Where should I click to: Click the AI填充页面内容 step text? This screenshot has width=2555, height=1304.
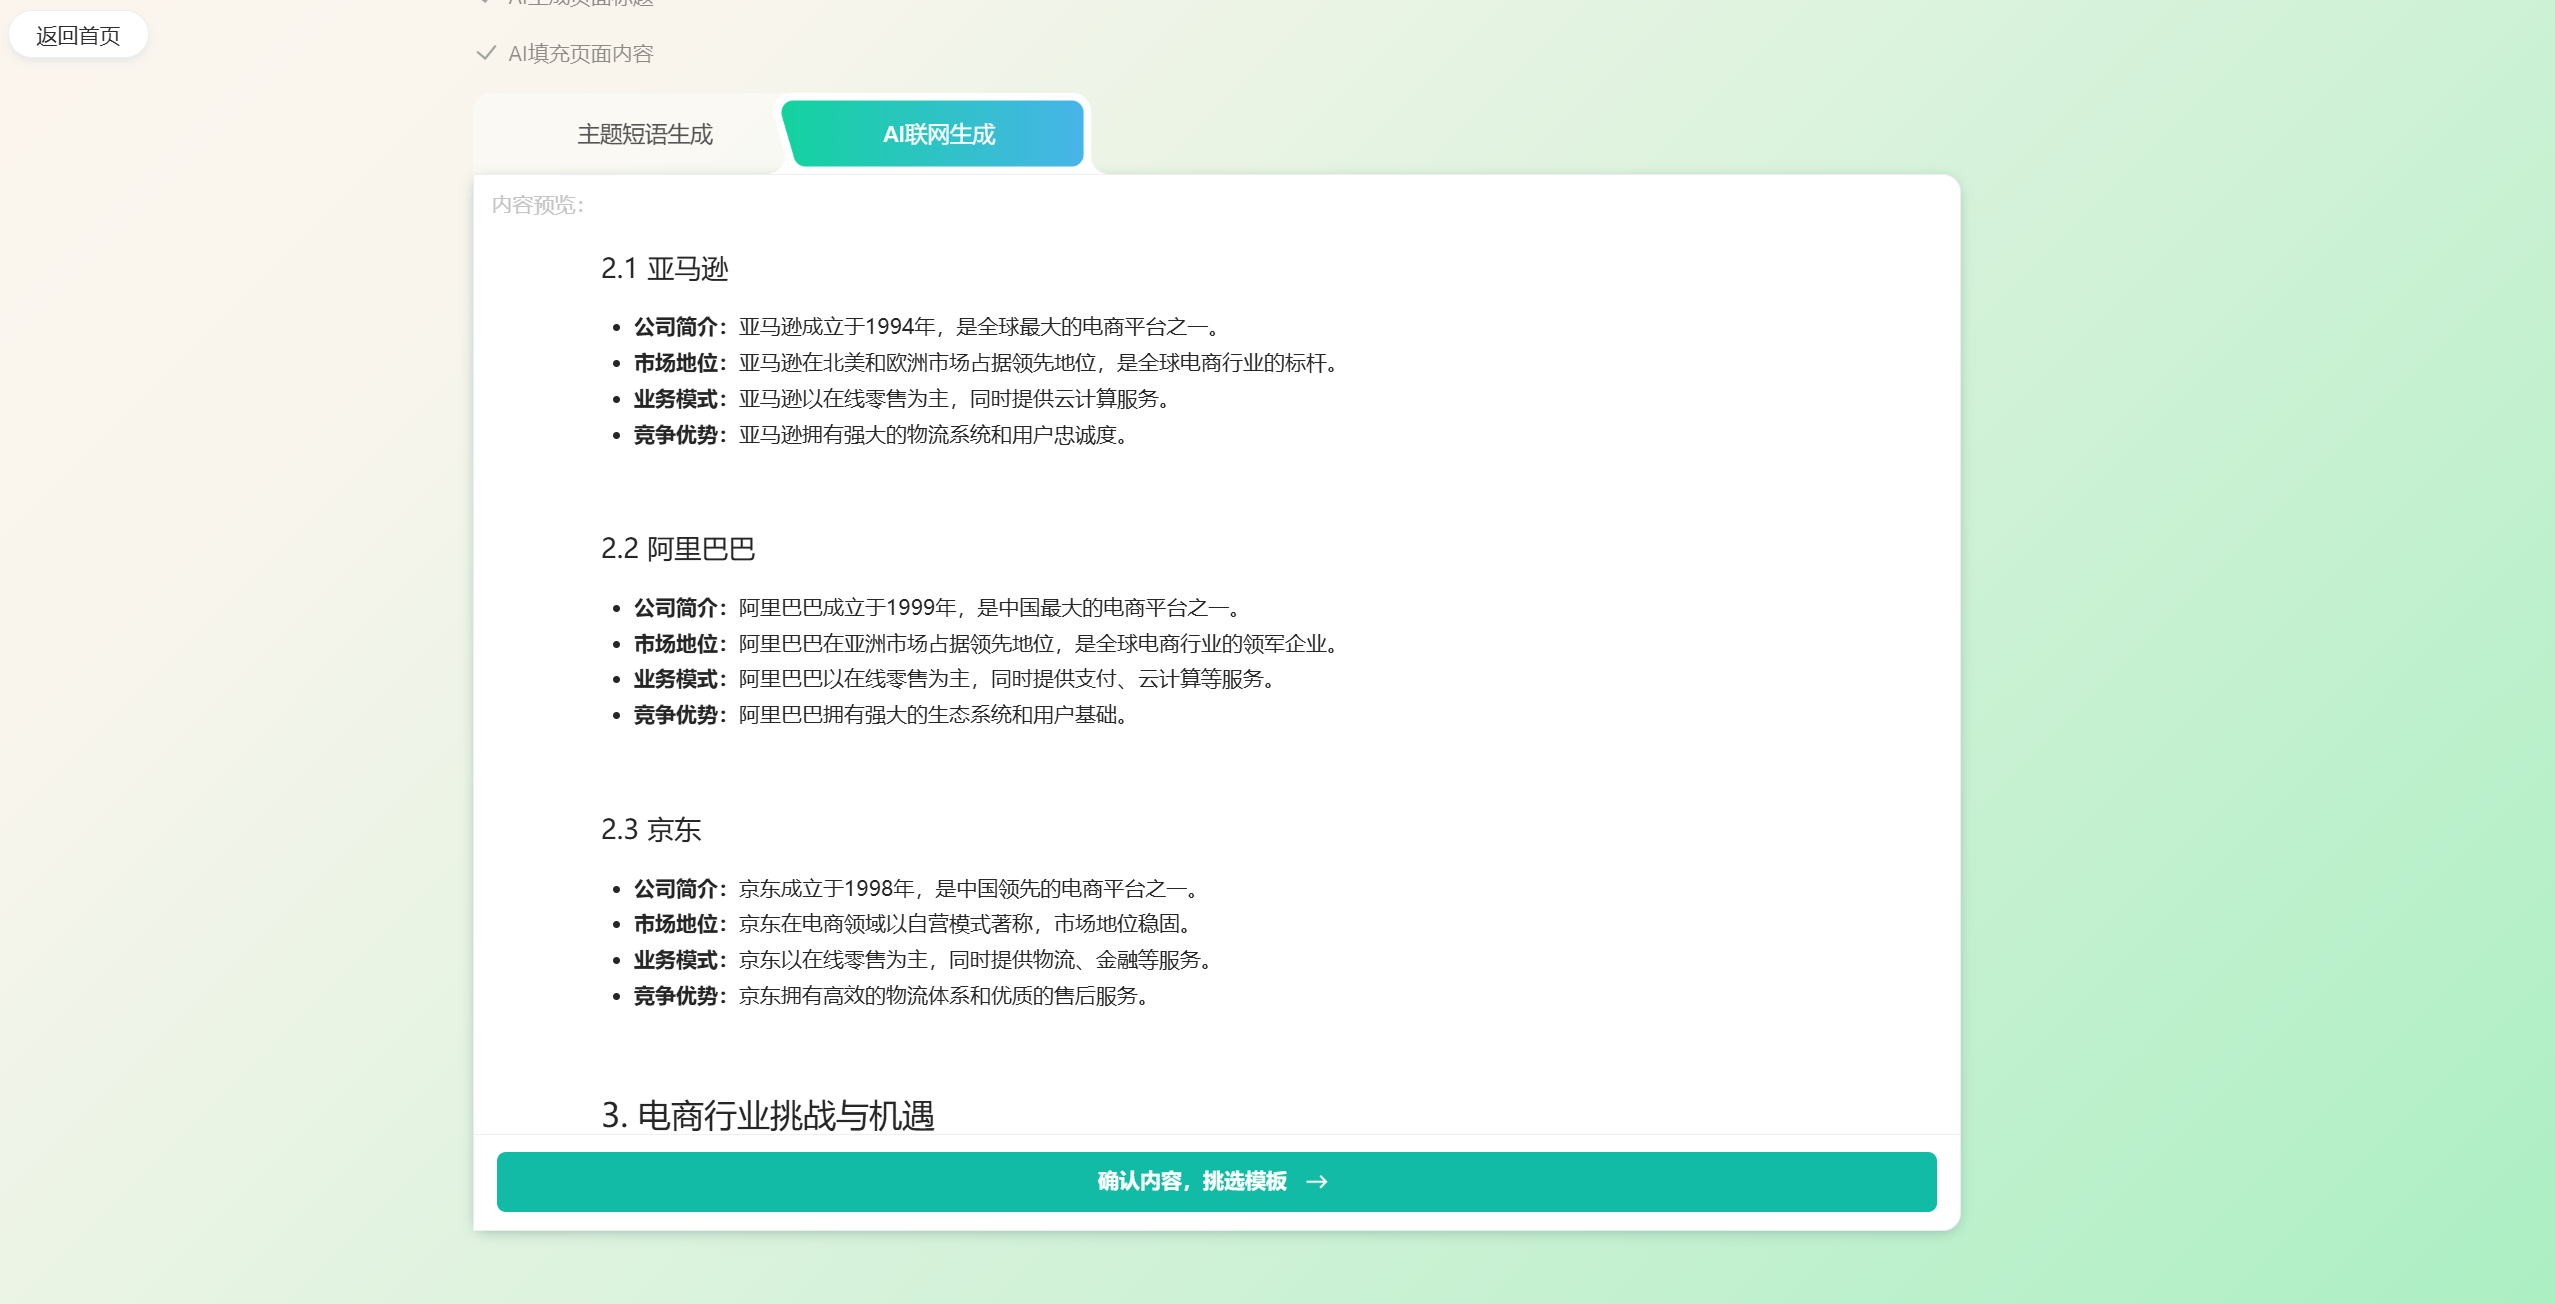(x=581, y=53)
